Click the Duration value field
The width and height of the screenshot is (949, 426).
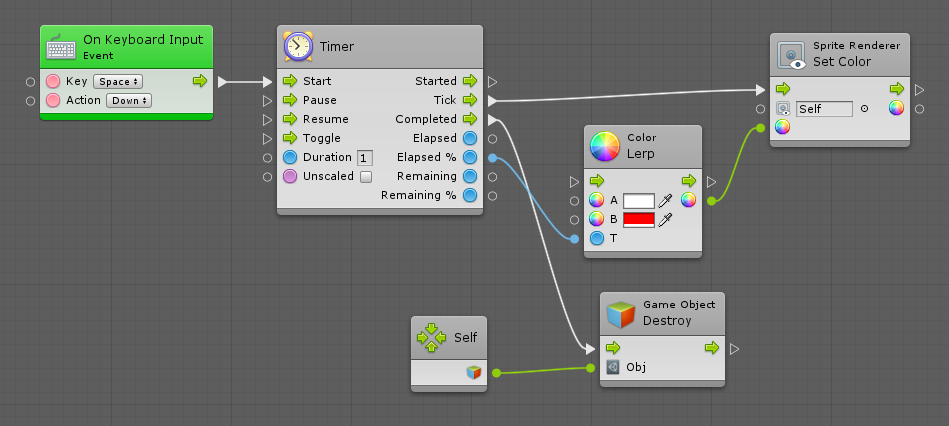click(364, 158)
